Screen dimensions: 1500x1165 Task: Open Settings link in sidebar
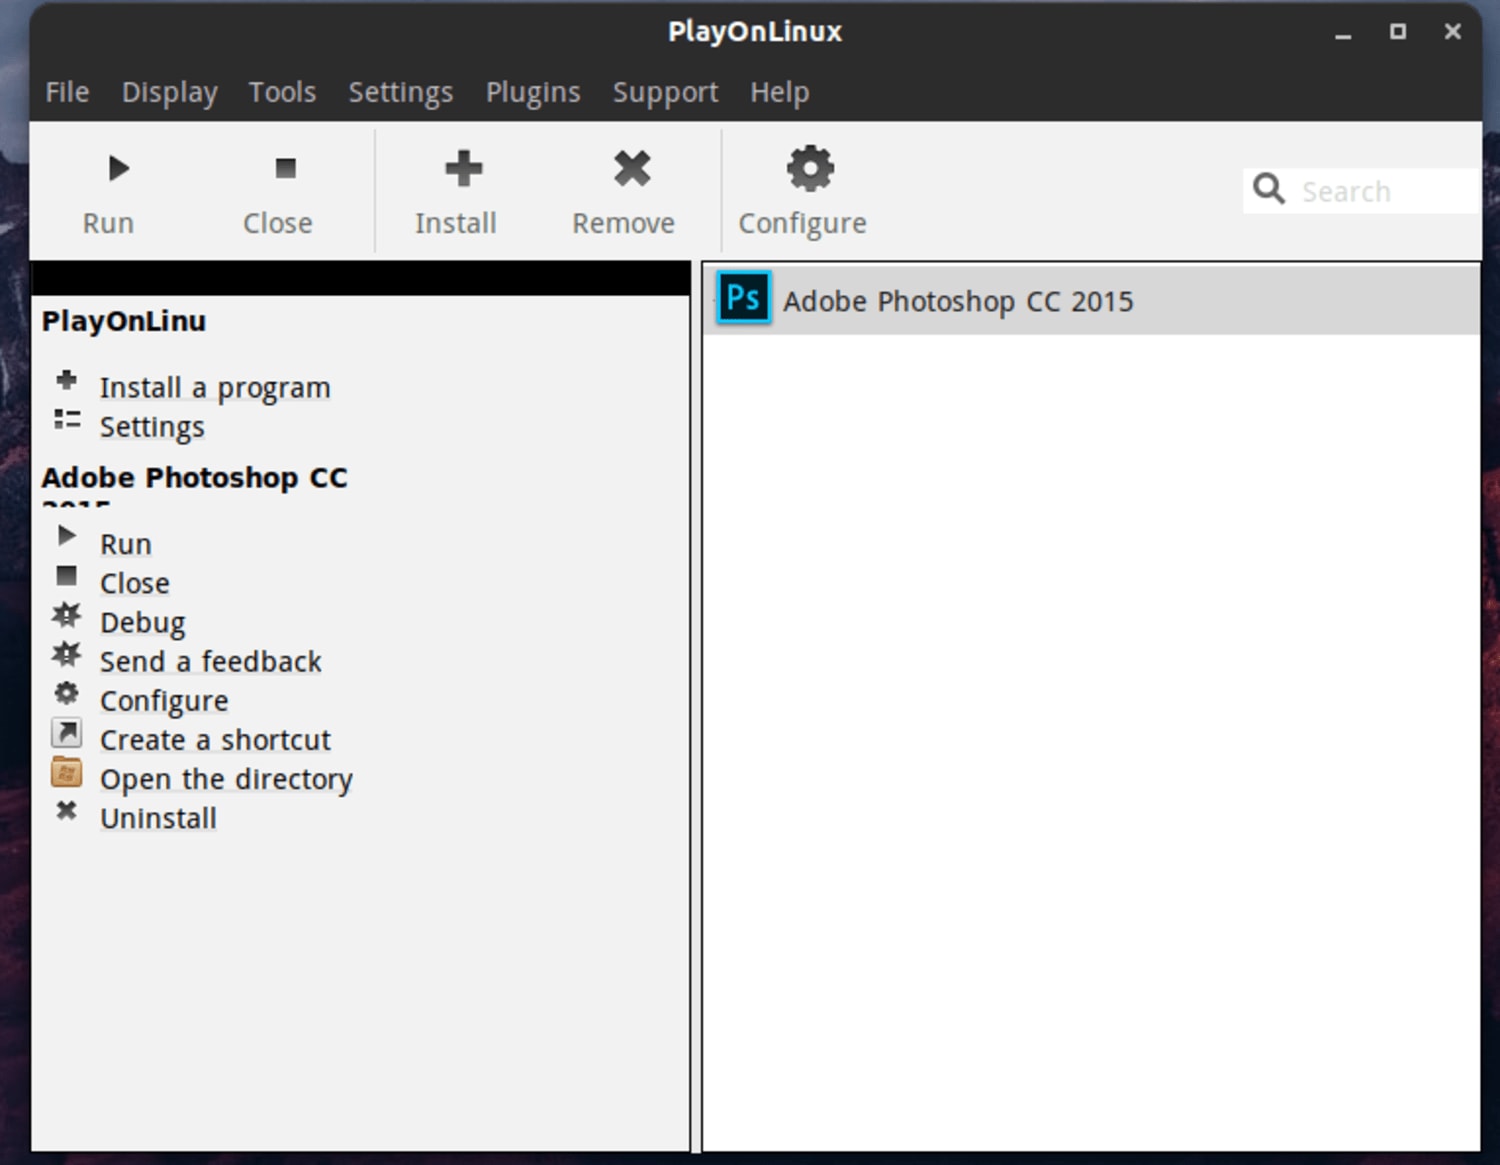(x=152, y=427)
